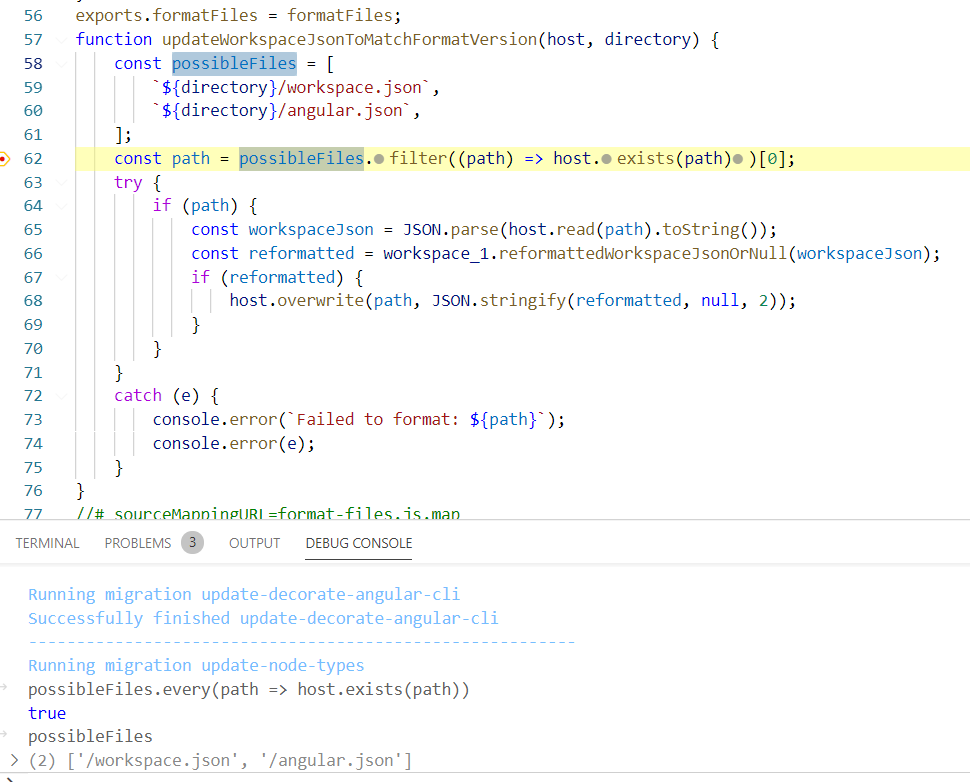Collapse the if (reformatted) fold at line 67
The width and height of the screenshot is (970, 782).
click(61, 278)
